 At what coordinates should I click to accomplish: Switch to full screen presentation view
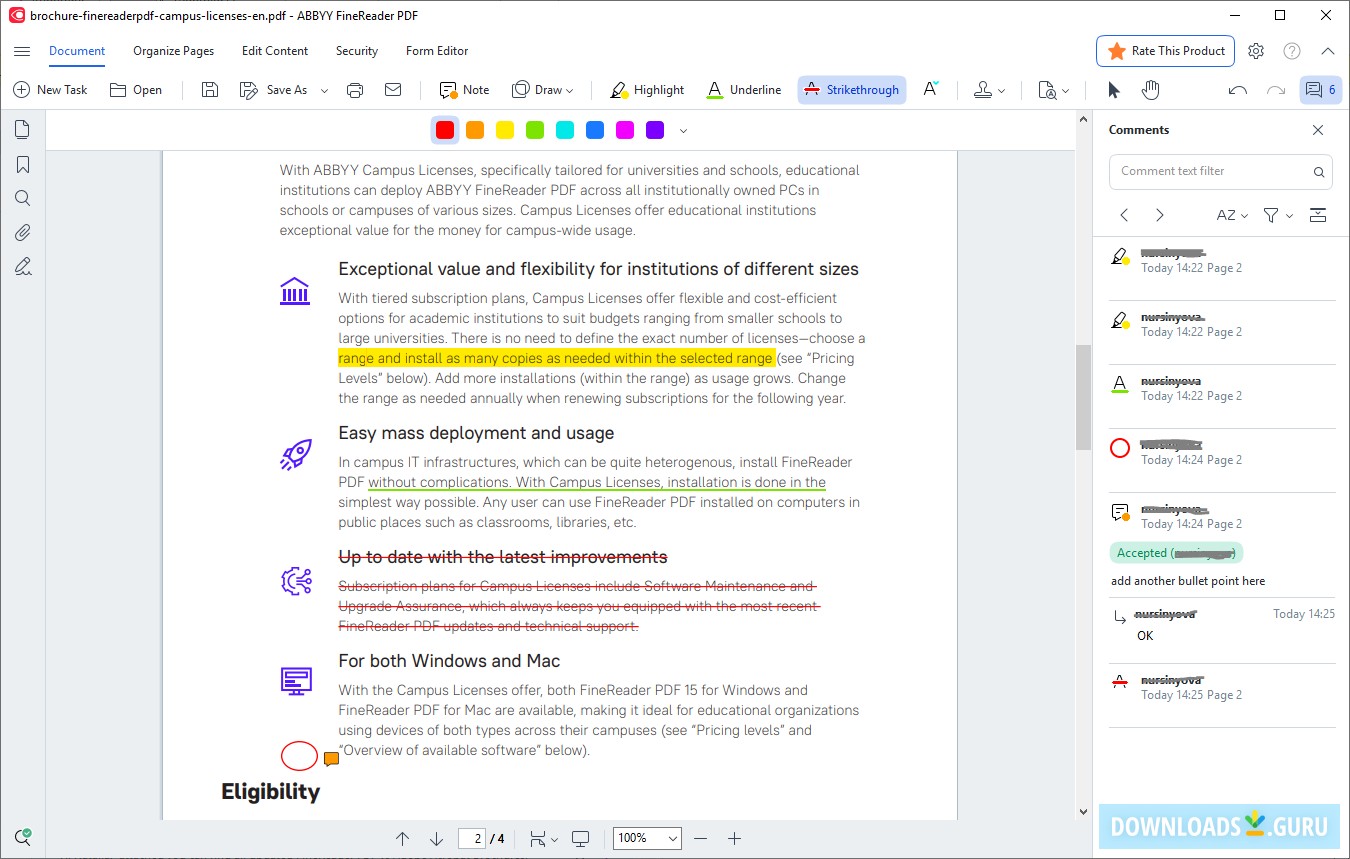580,839
